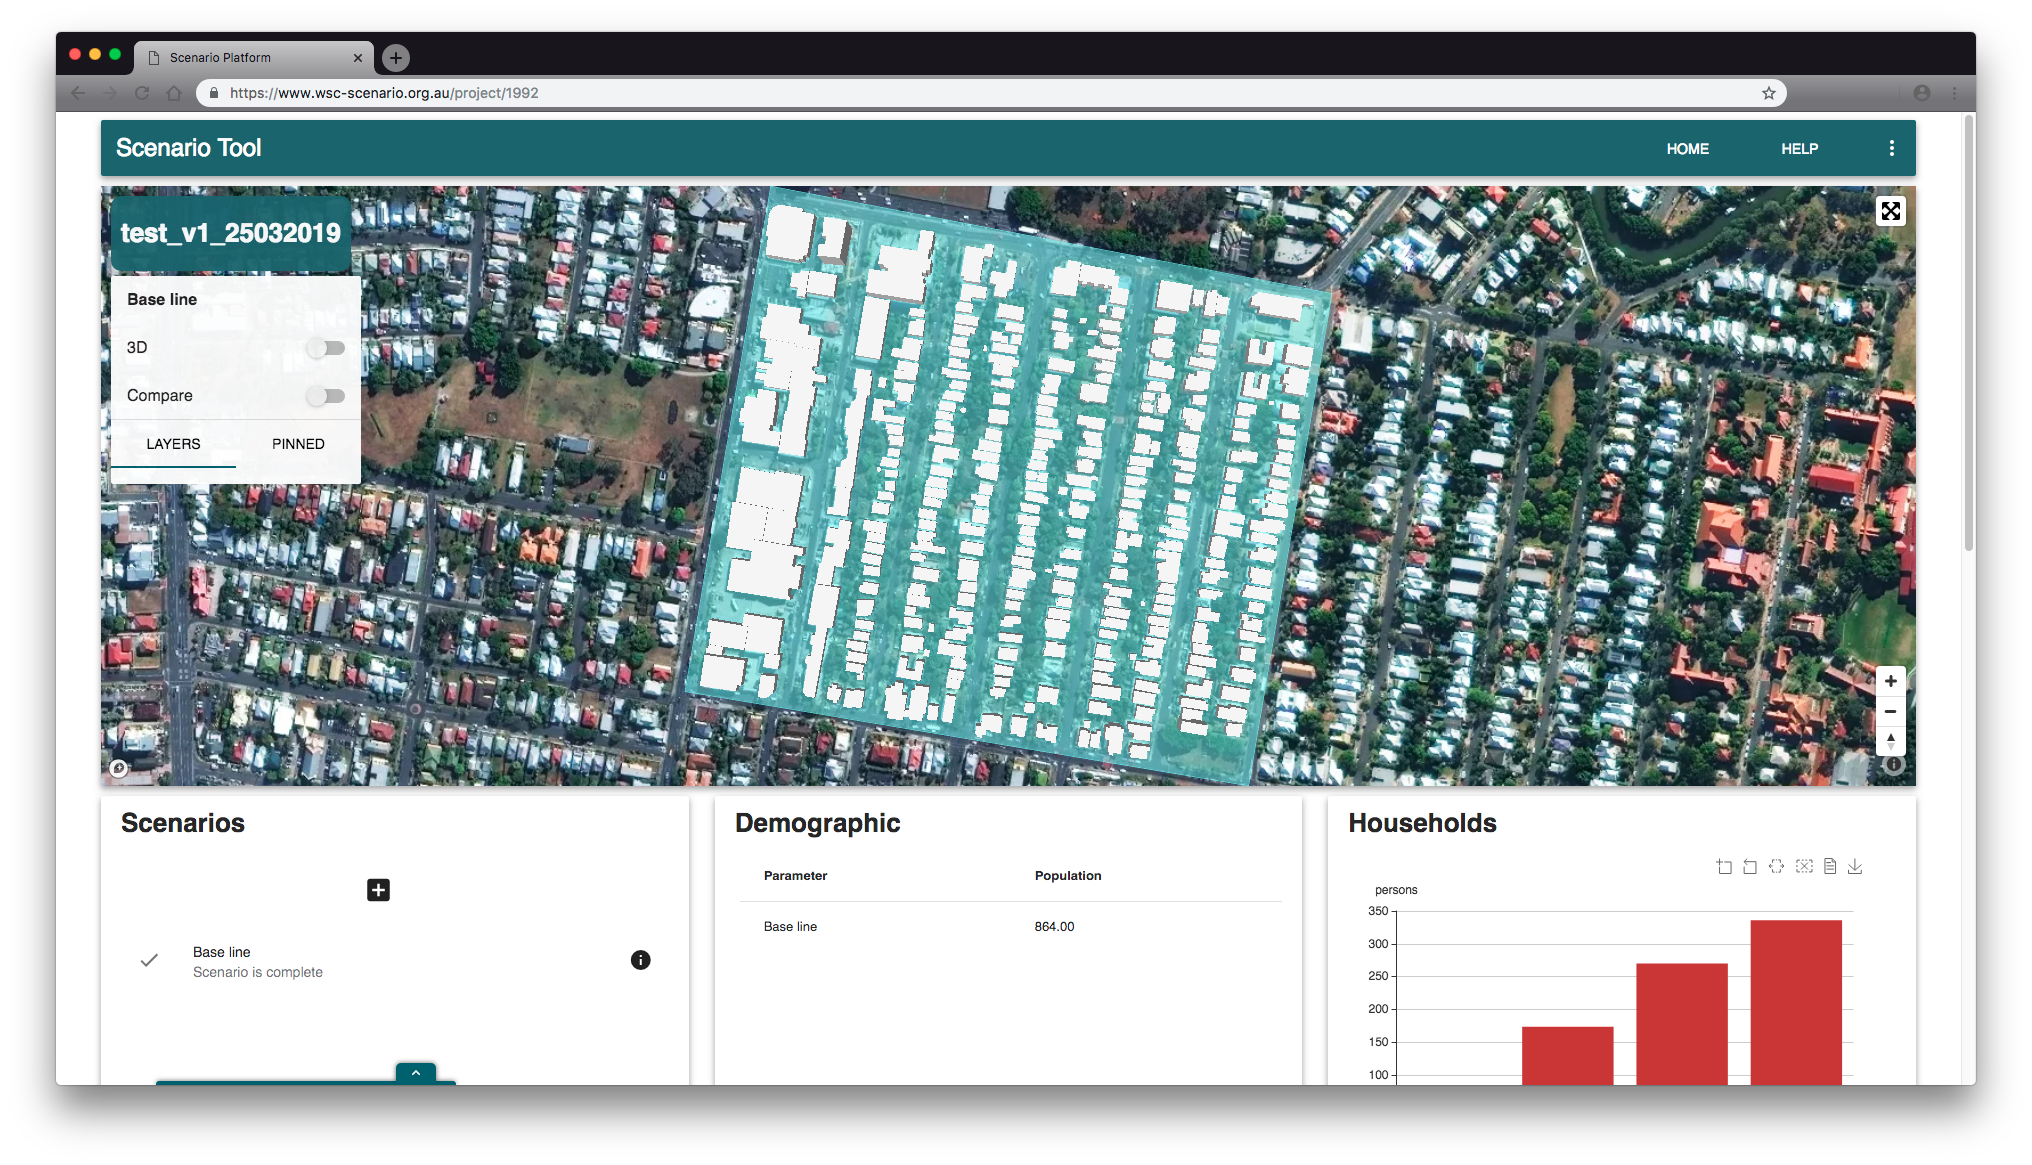Viewport: 2032px width, 1165px height.
Task: Click the tallest red Households bar
Action: point(1796,1002)
